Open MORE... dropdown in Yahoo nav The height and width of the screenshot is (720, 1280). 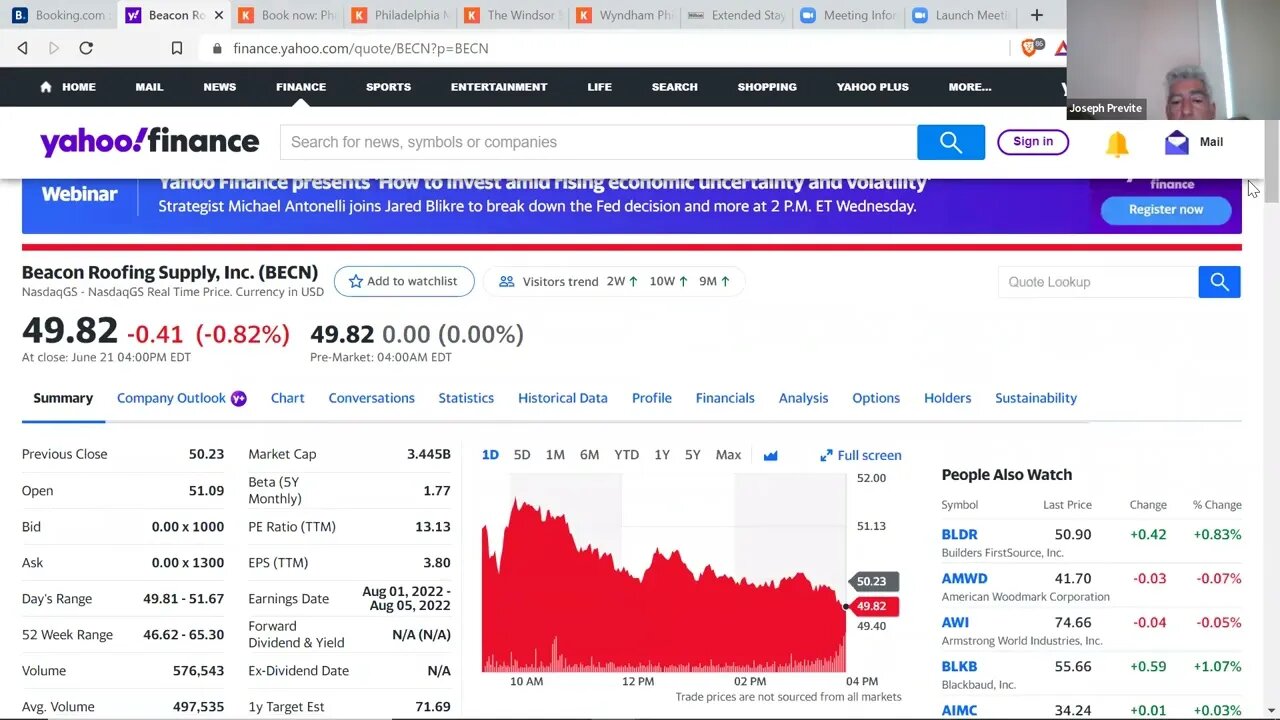point(970,87)
